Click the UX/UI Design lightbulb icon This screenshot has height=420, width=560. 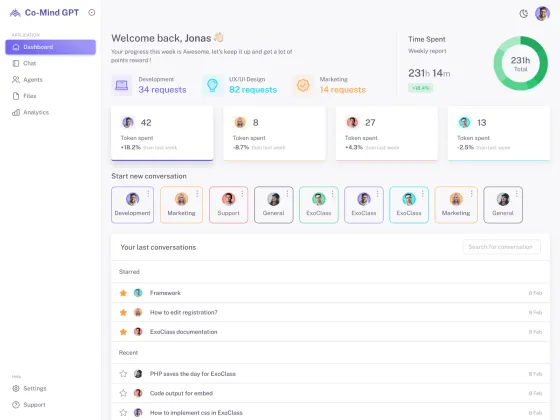point(212,85)
